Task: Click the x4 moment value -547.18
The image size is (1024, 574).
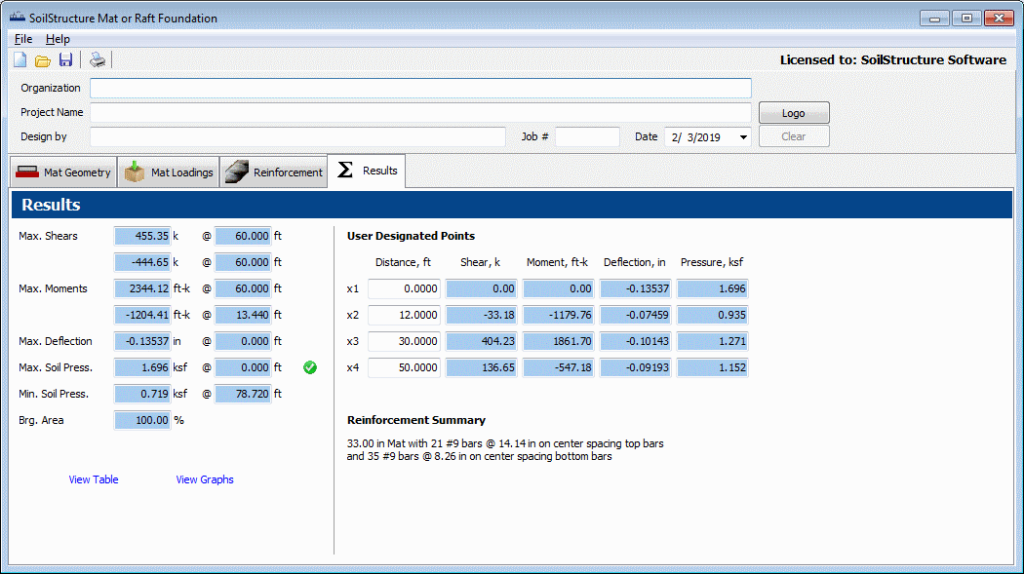Action: 559,368
